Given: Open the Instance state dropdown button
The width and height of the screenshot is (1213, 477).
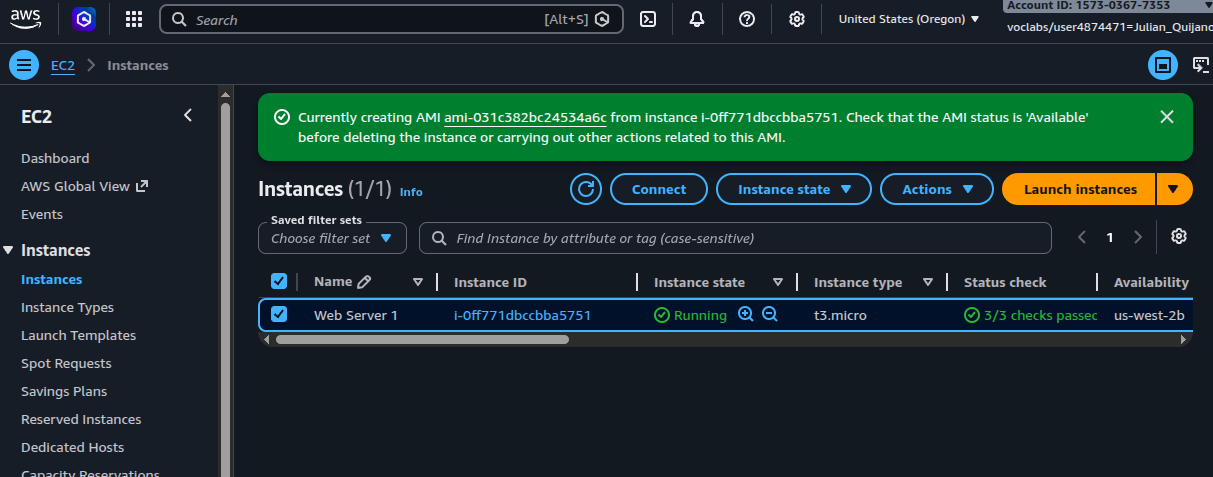Looking at the screenshot, I should [x=794, y=189].
